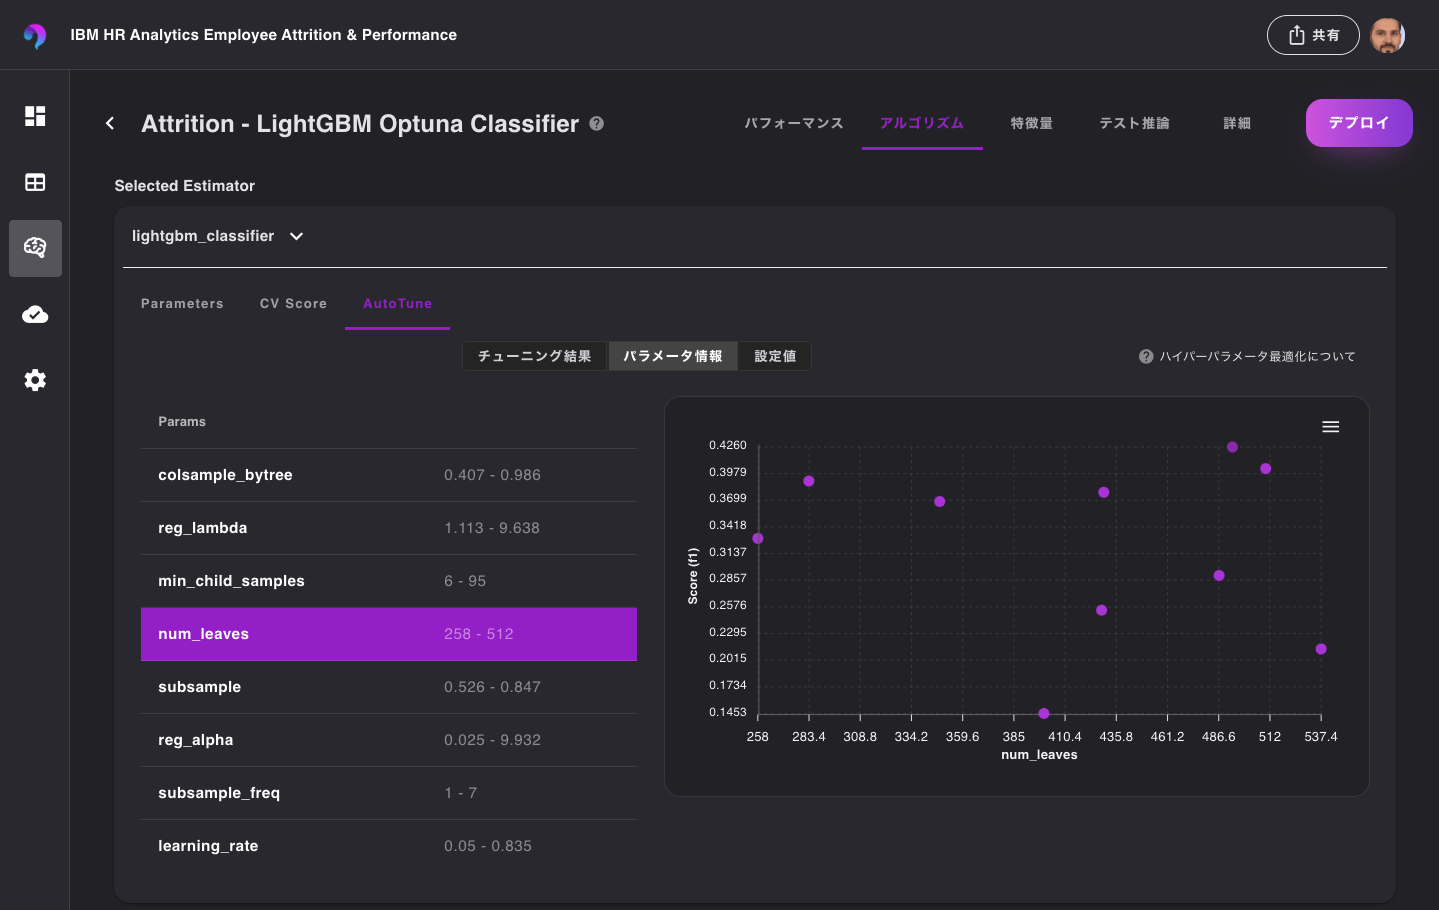
Task: Click the 0.407 - 0.986 range value
Action: tap(492, 475)
